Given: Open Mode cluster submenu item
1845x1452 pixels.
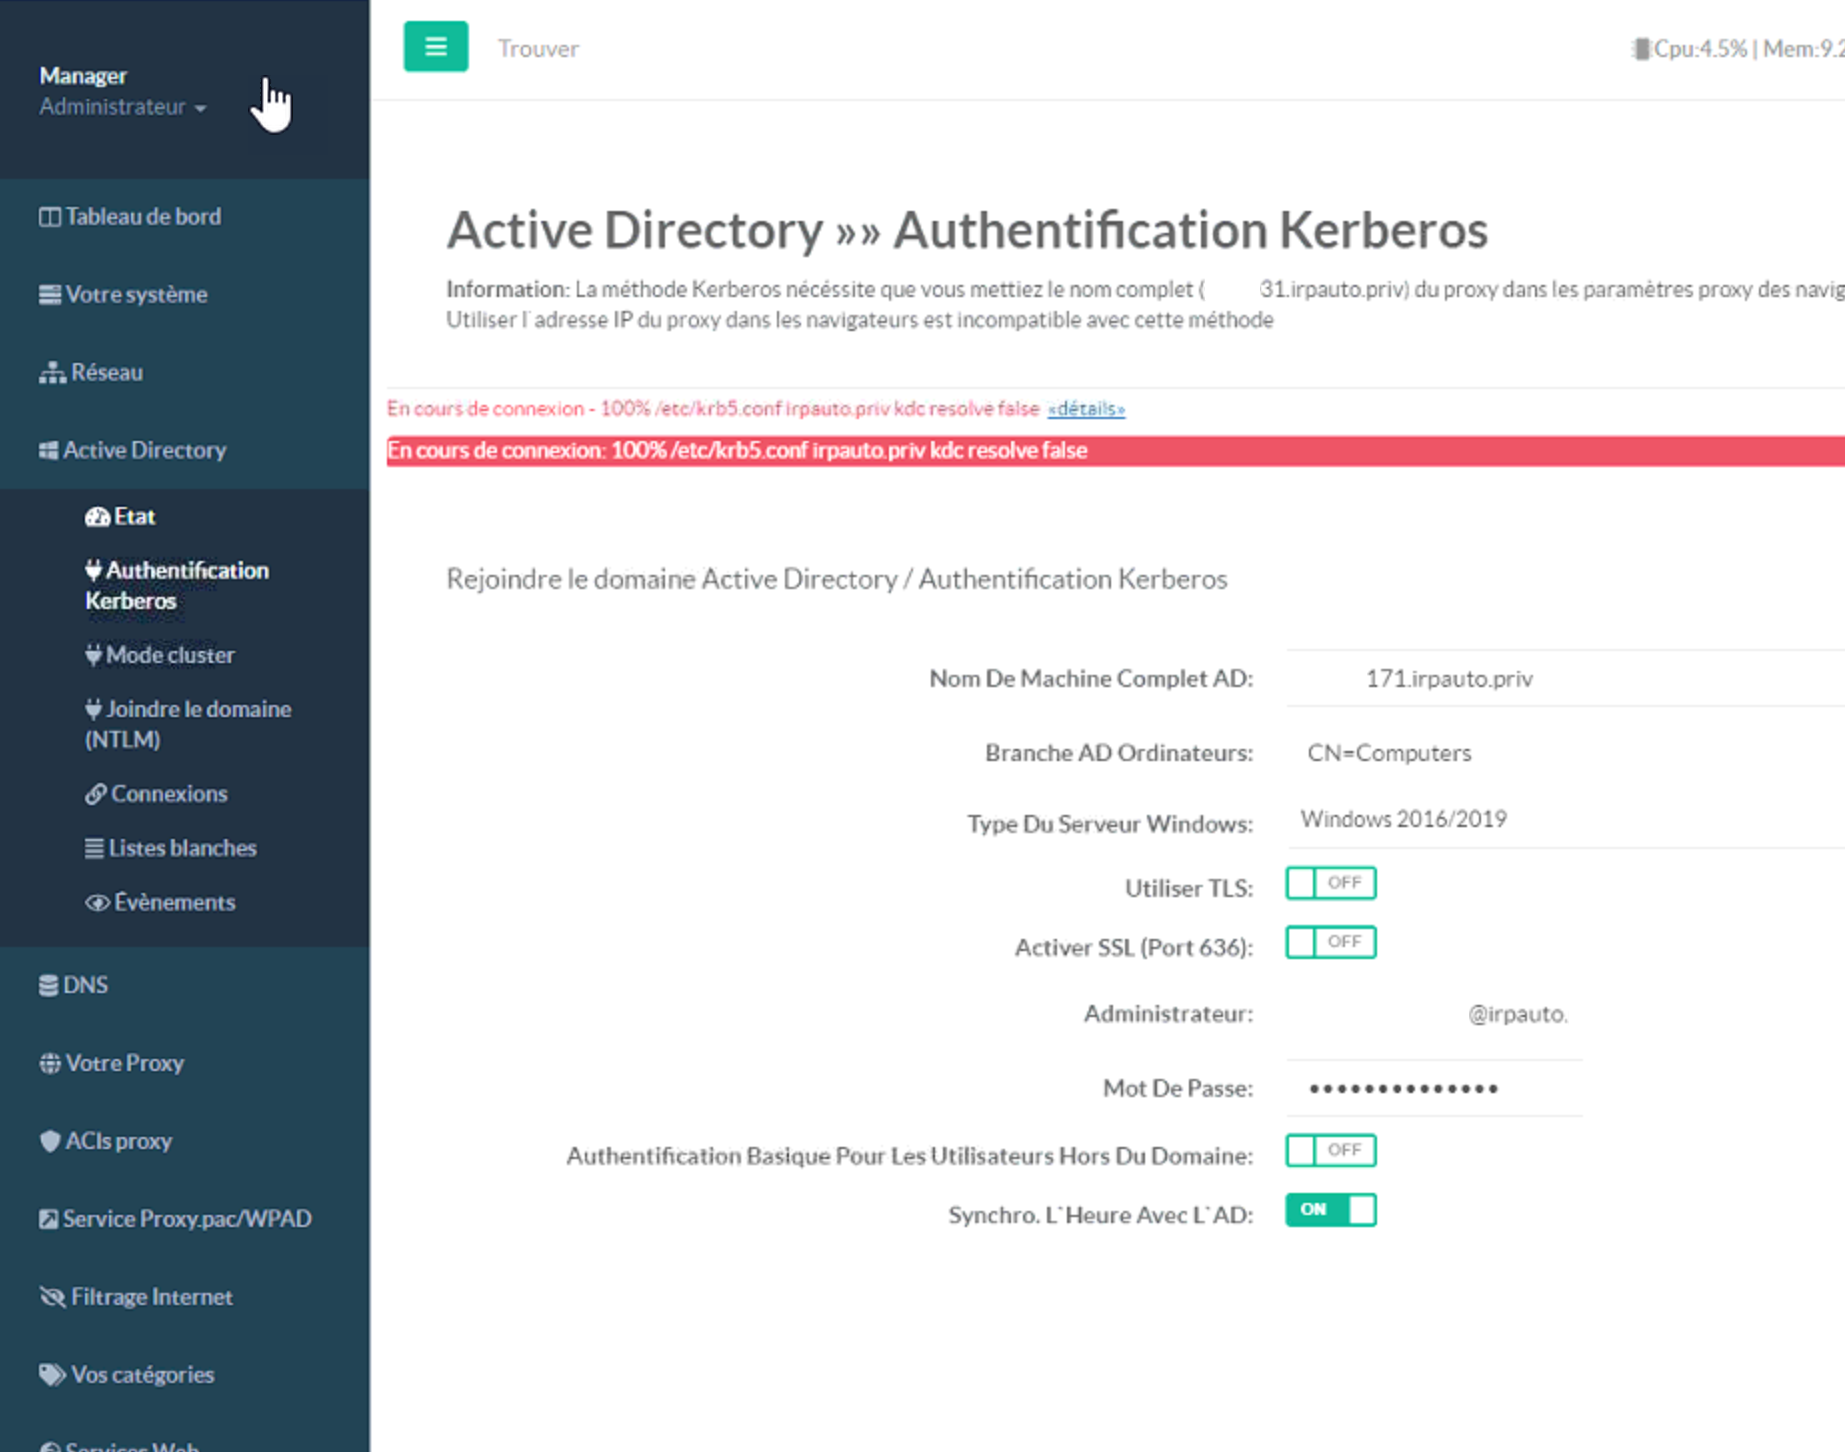Looking at the screenshot, I should [169, 655].
